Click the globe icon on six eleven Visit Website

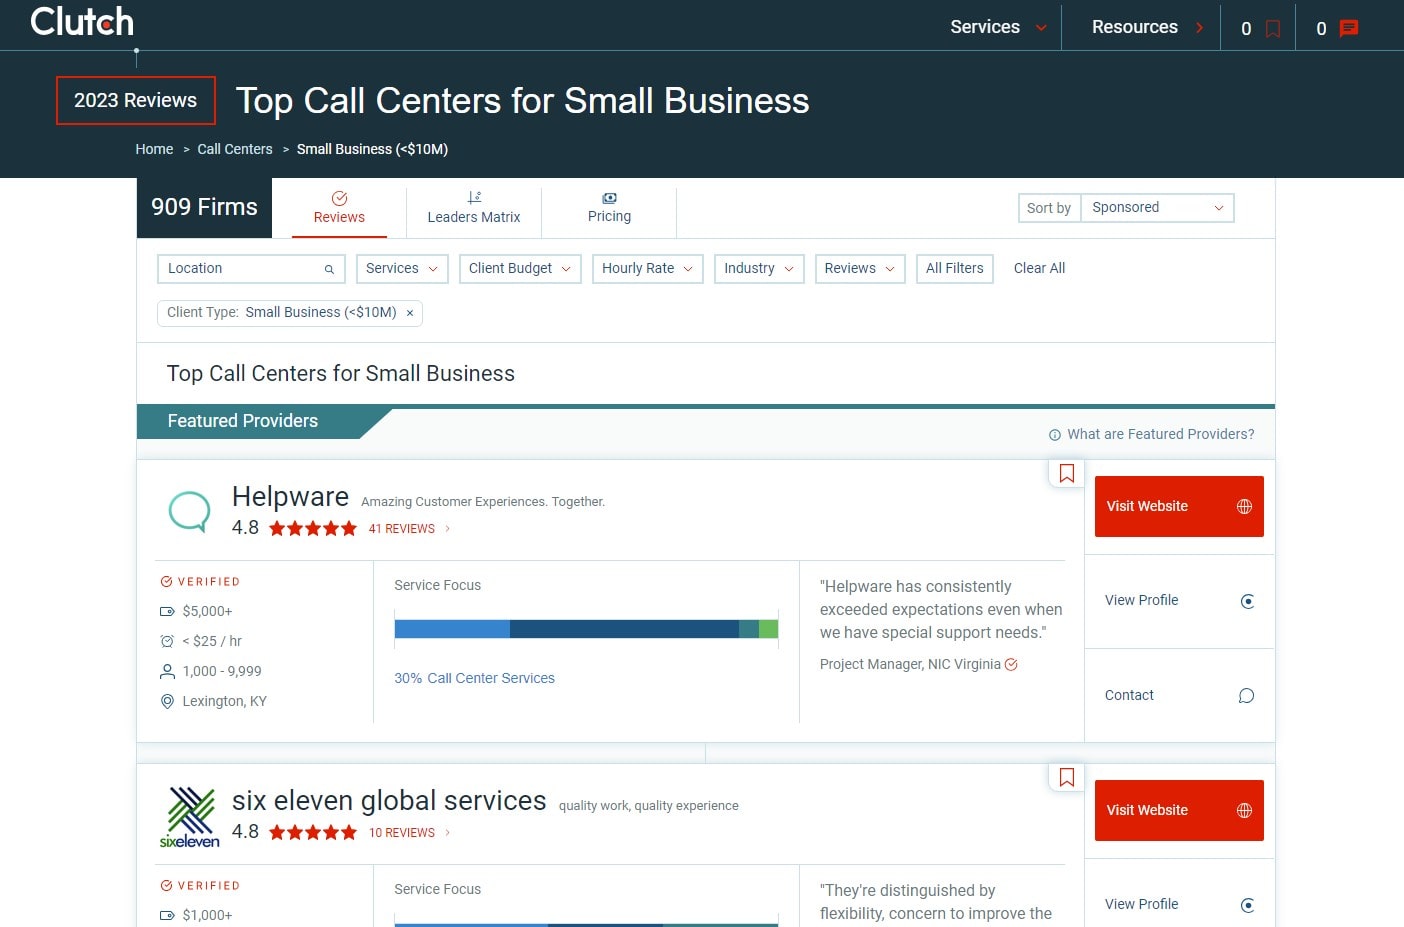pos(1244,810)
